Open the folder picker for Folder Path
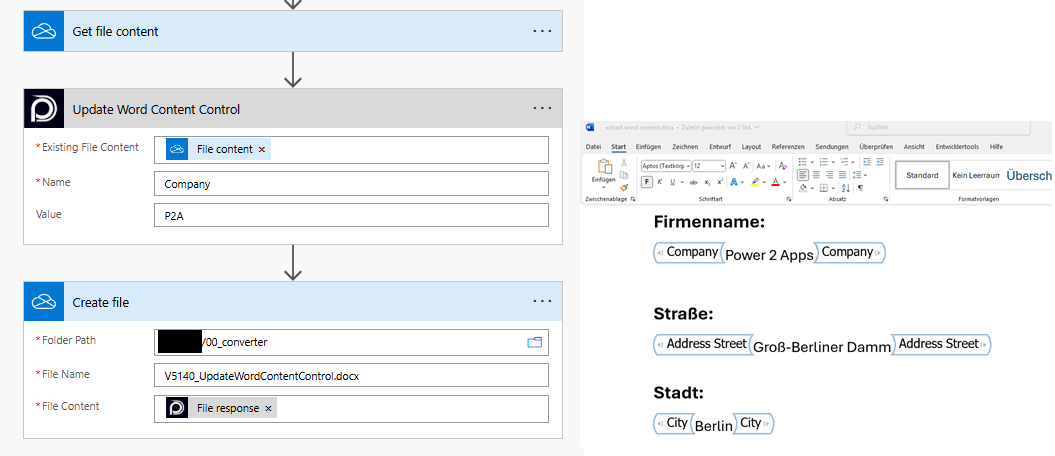Viewport: 1055px width, 456px height. 534,343
